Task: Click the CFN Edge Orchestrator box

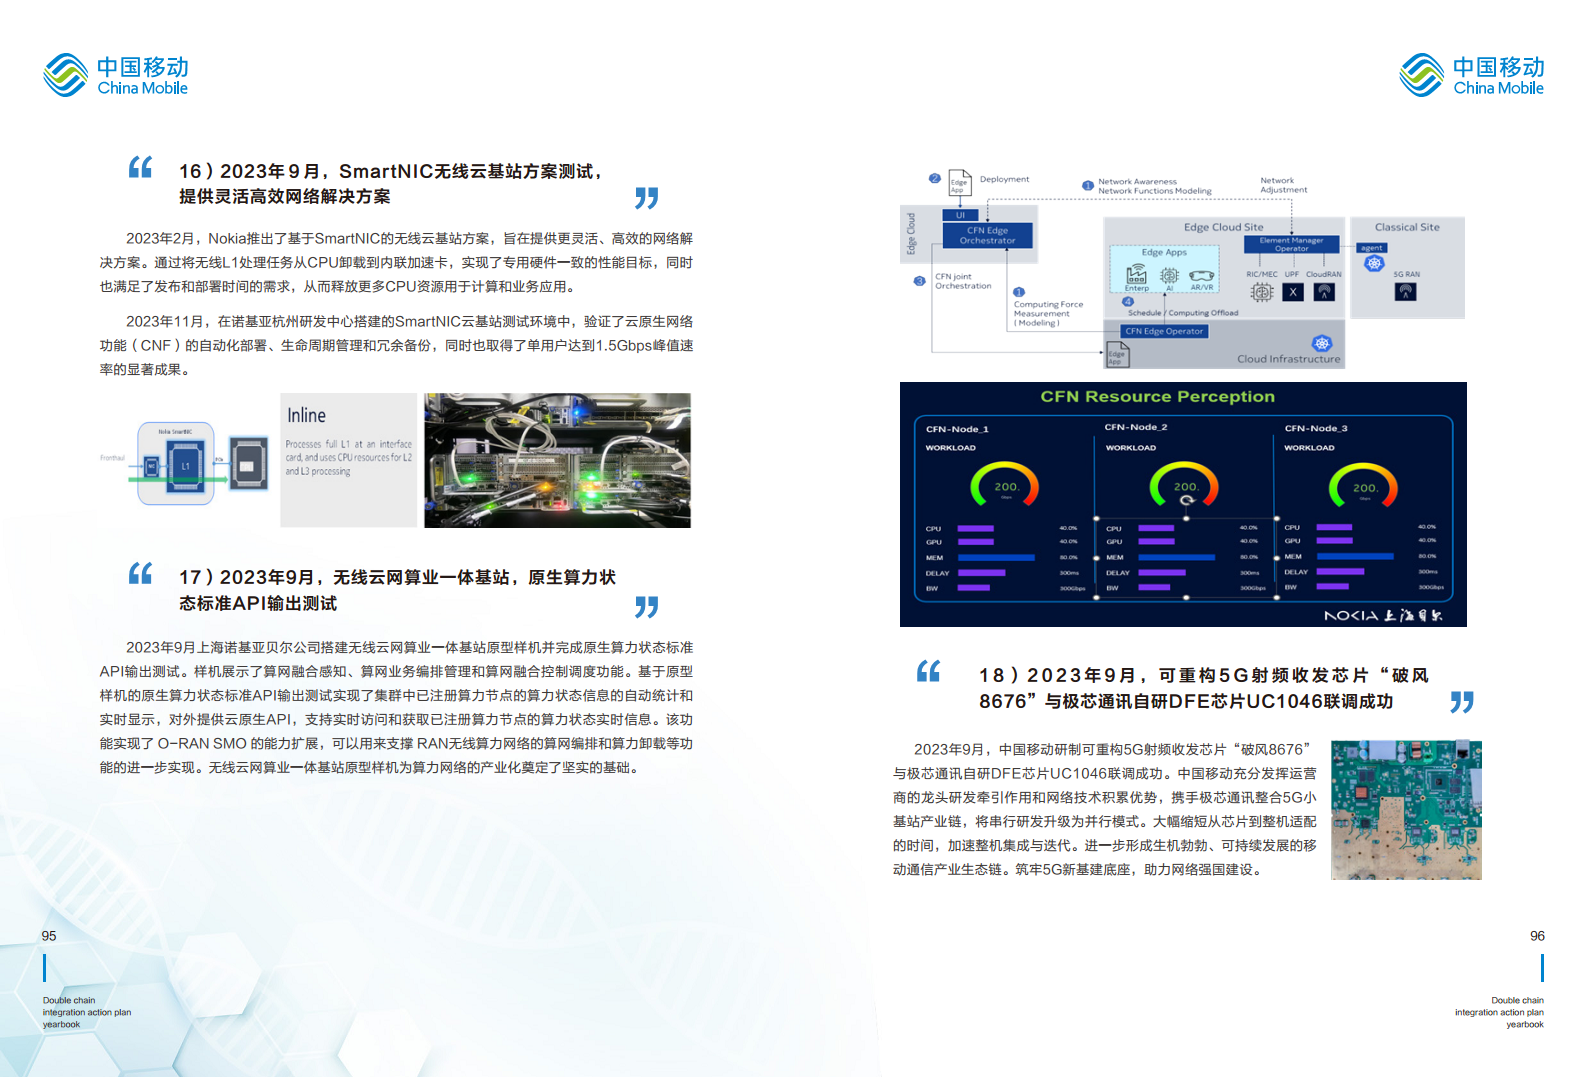Action: click(988, 235)
